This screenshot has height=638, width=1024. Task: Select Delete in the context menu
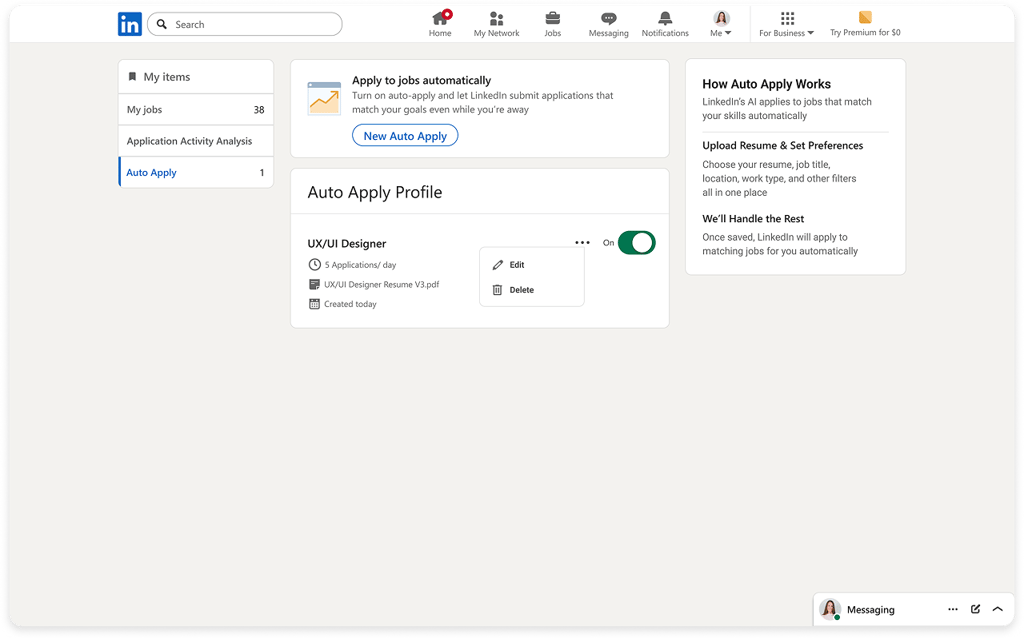(532, 290)
